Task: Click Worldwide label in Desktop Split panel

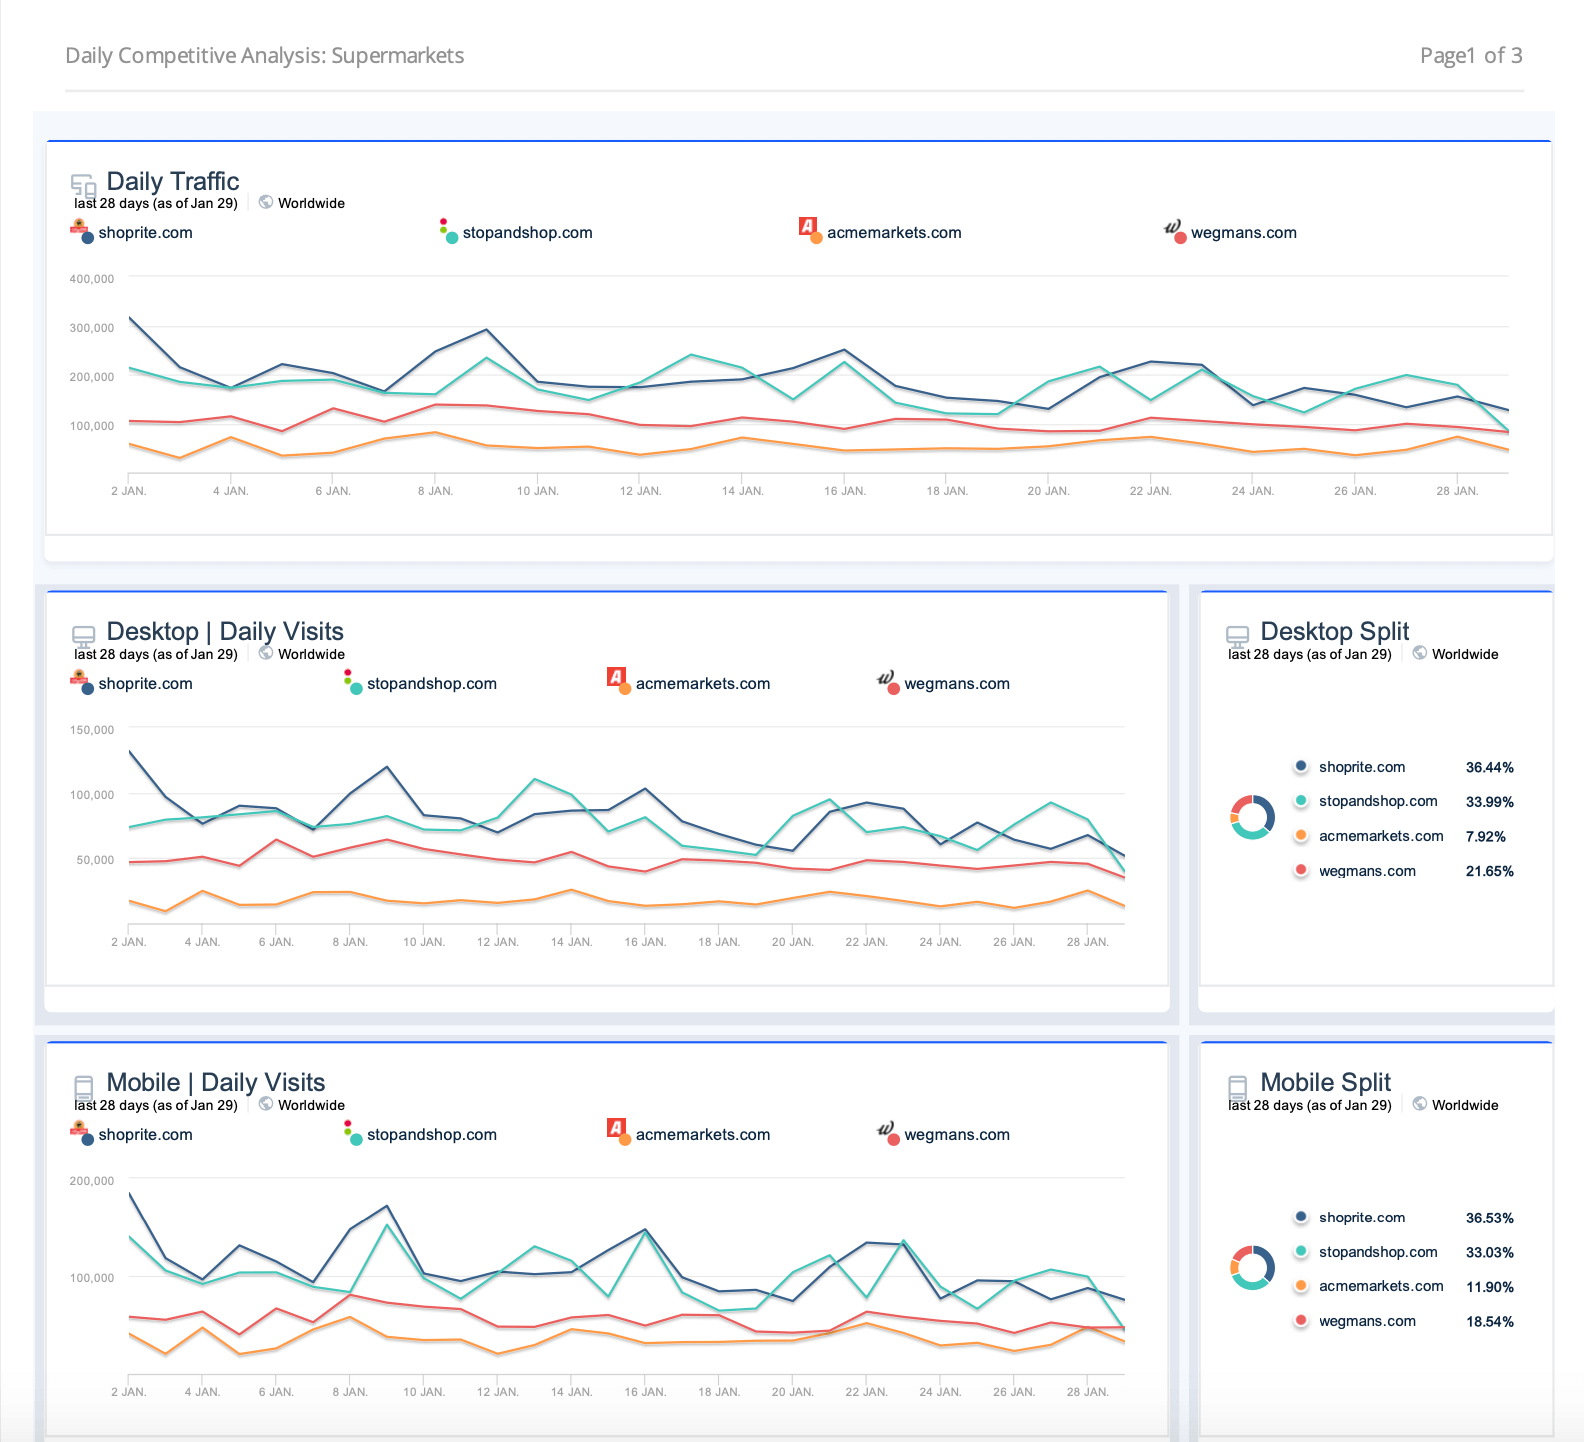Action: click(x=1465, y=654)
